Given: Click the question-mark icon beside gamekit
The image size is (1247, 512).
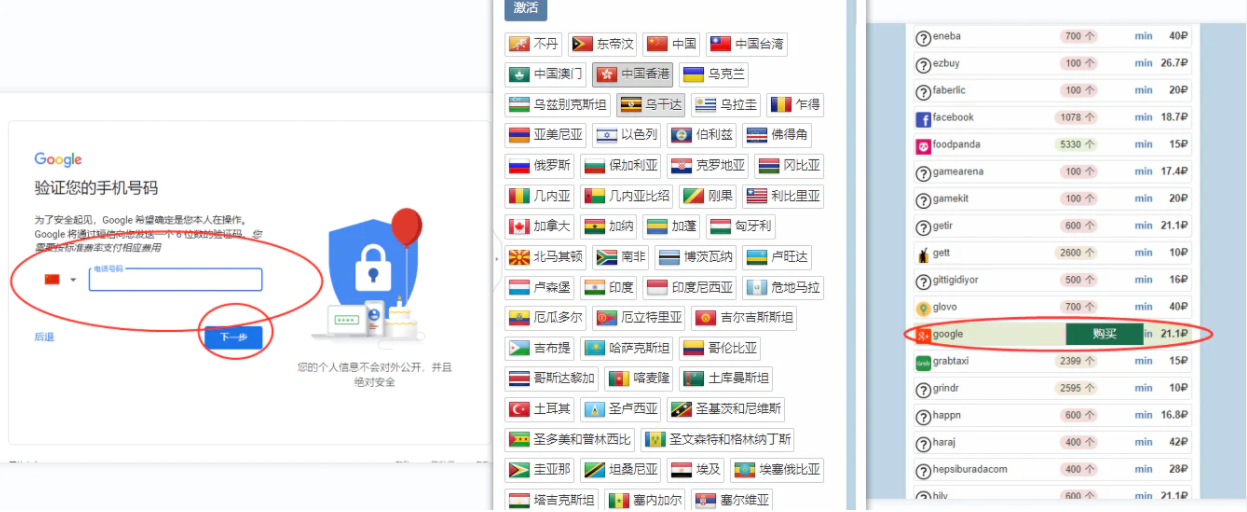Looking at the screenshot, I should click(923, 200).
